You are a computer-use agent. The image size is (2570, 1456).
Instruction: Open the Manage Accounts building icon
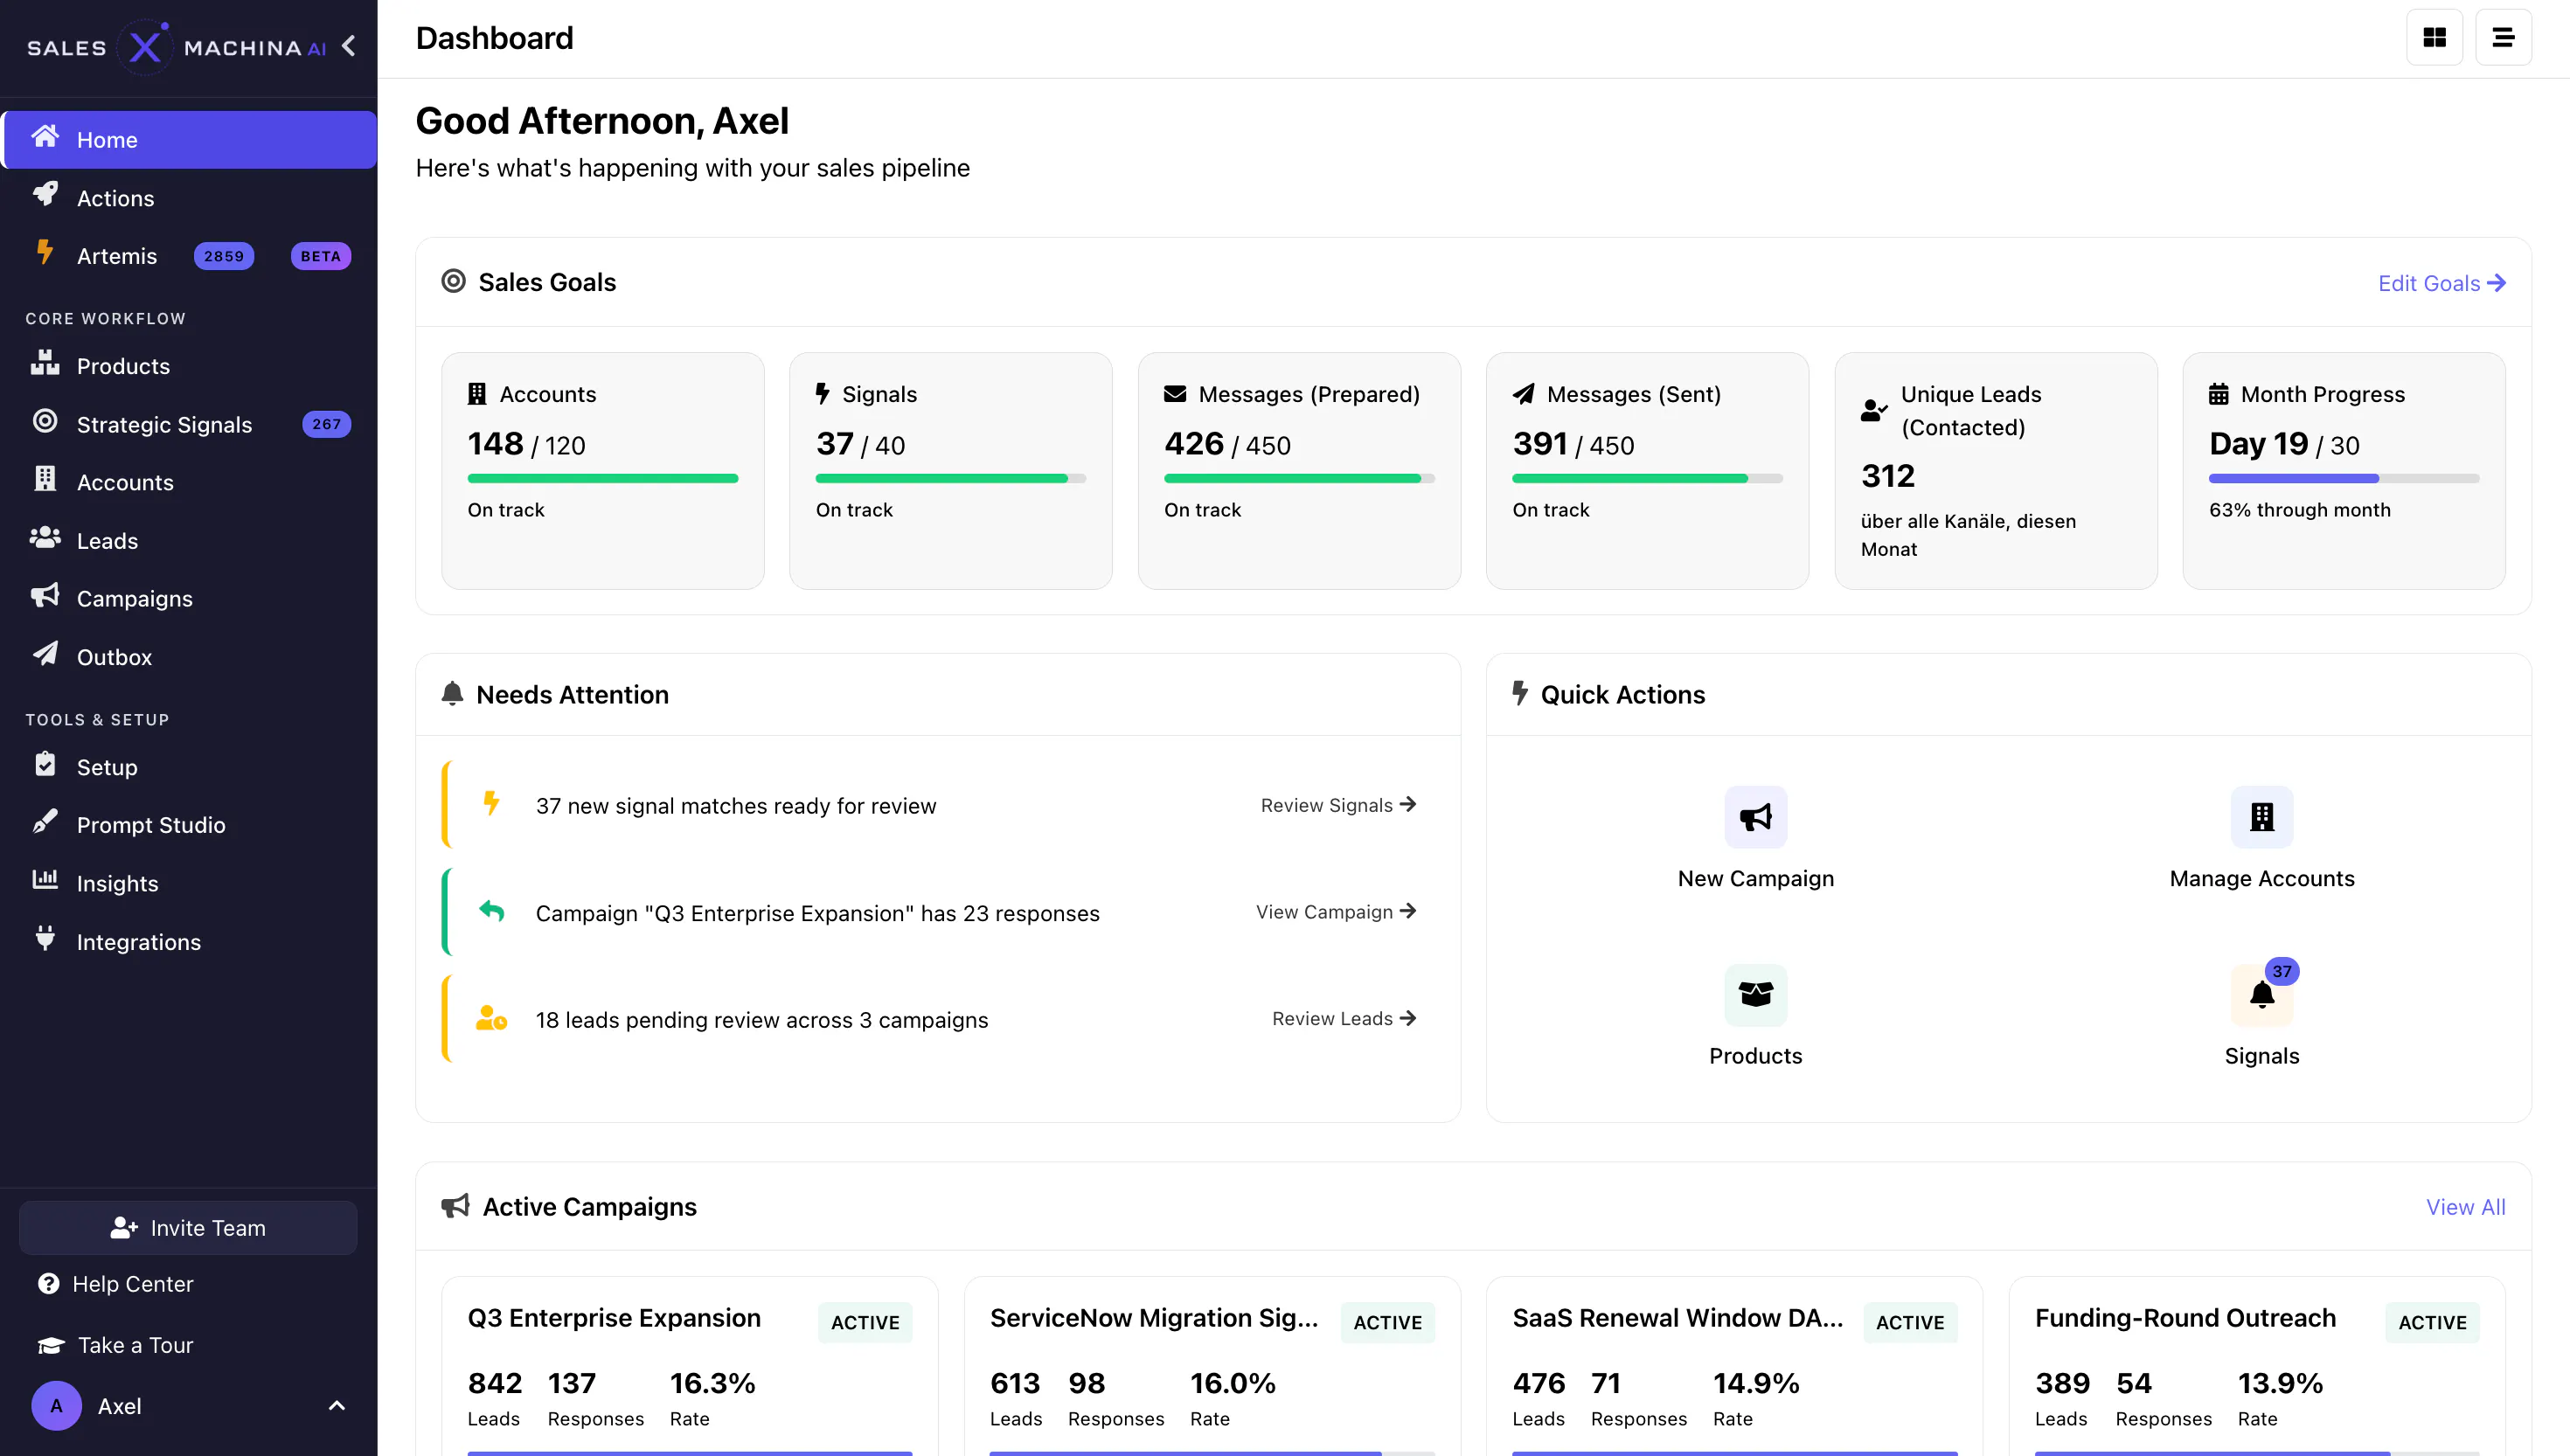(2261, 817)
